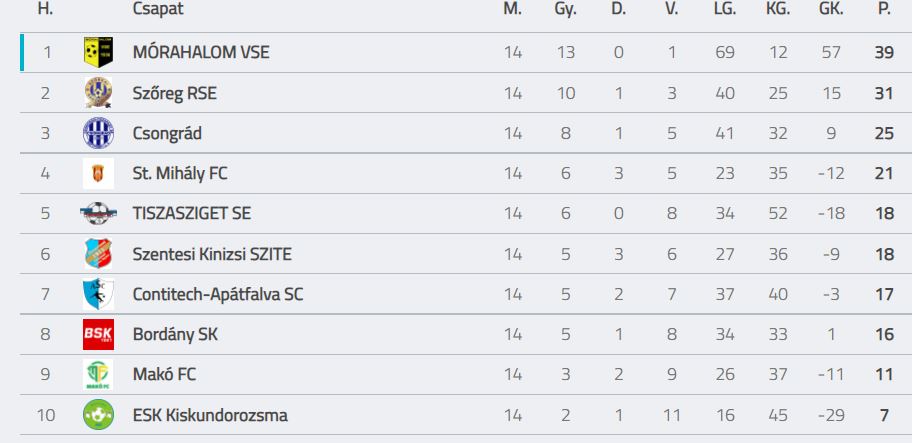Screen dimensions: 912x443
Task: Select the Bordány SK team name
Action: tap(175, 334)
